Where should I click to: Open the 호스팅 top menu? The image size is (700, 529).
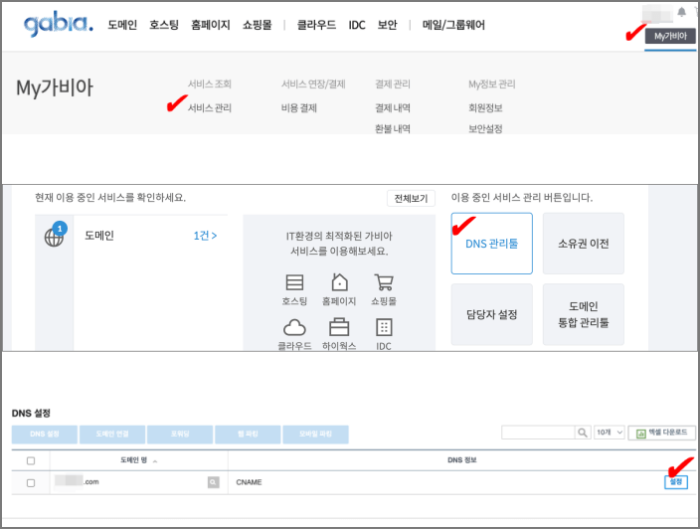[164, 25]
